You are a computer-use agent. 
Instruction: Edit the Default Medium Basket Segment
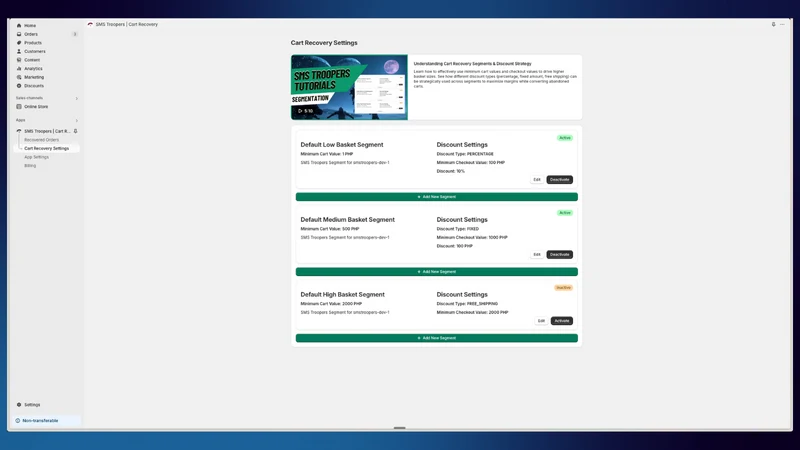coord(537,255)
